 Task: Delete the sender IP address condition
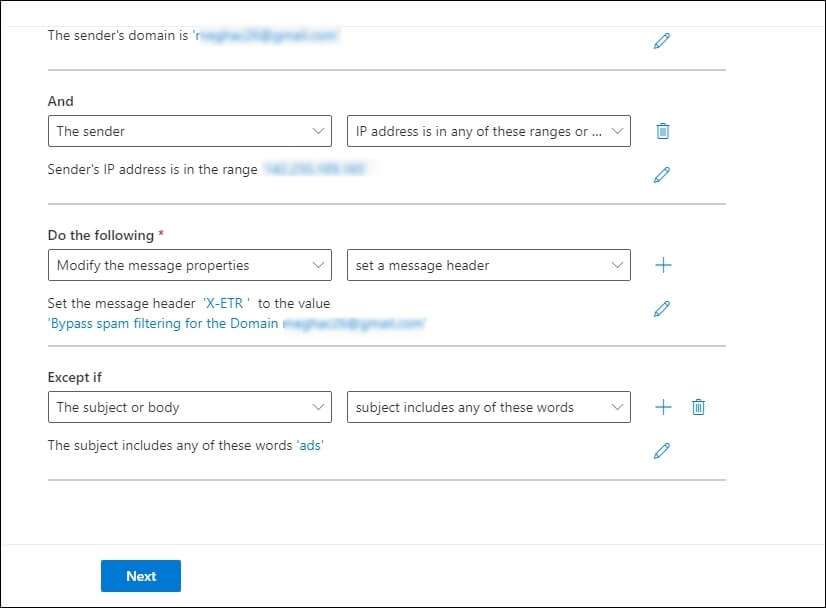pyautogui.click(x=663, y=131)
